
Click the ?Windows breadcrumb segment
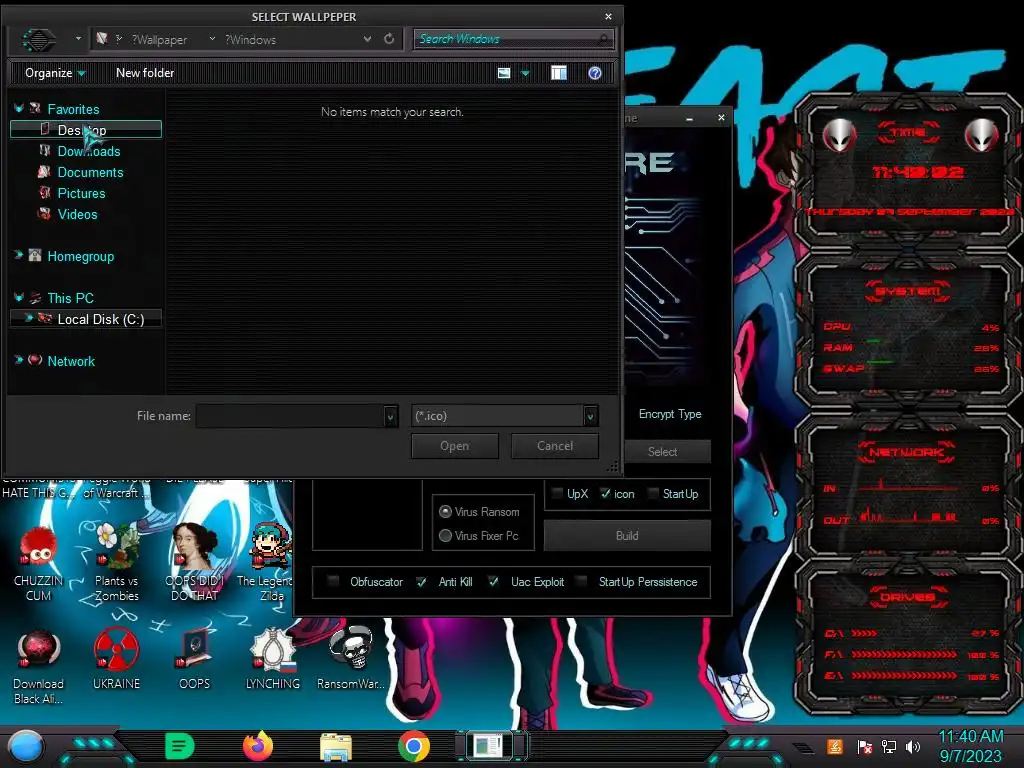click(250, 40)
